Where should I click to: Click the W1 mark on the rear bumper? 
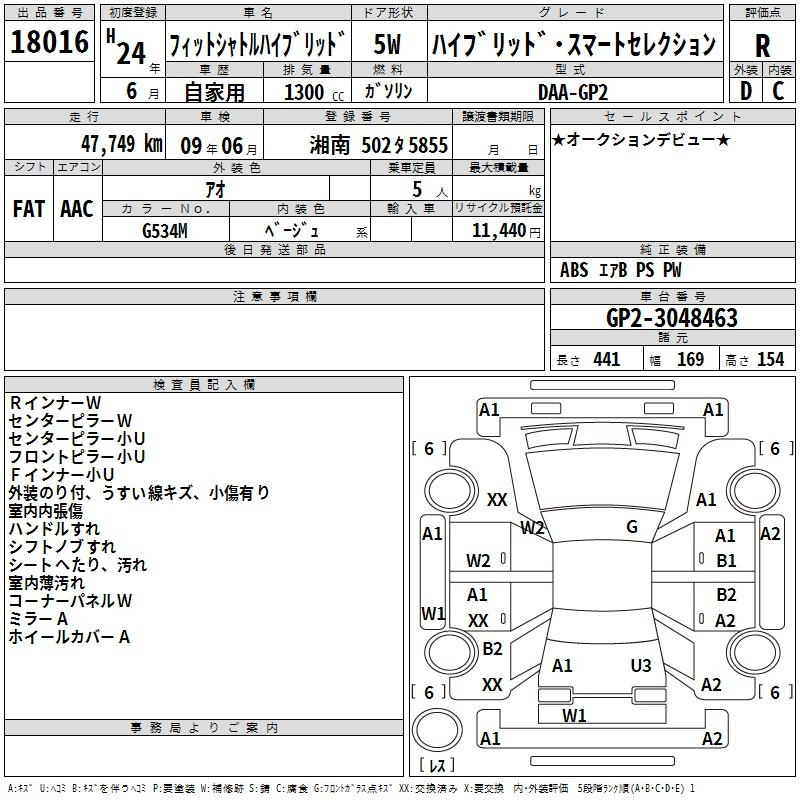pos(574,715)
